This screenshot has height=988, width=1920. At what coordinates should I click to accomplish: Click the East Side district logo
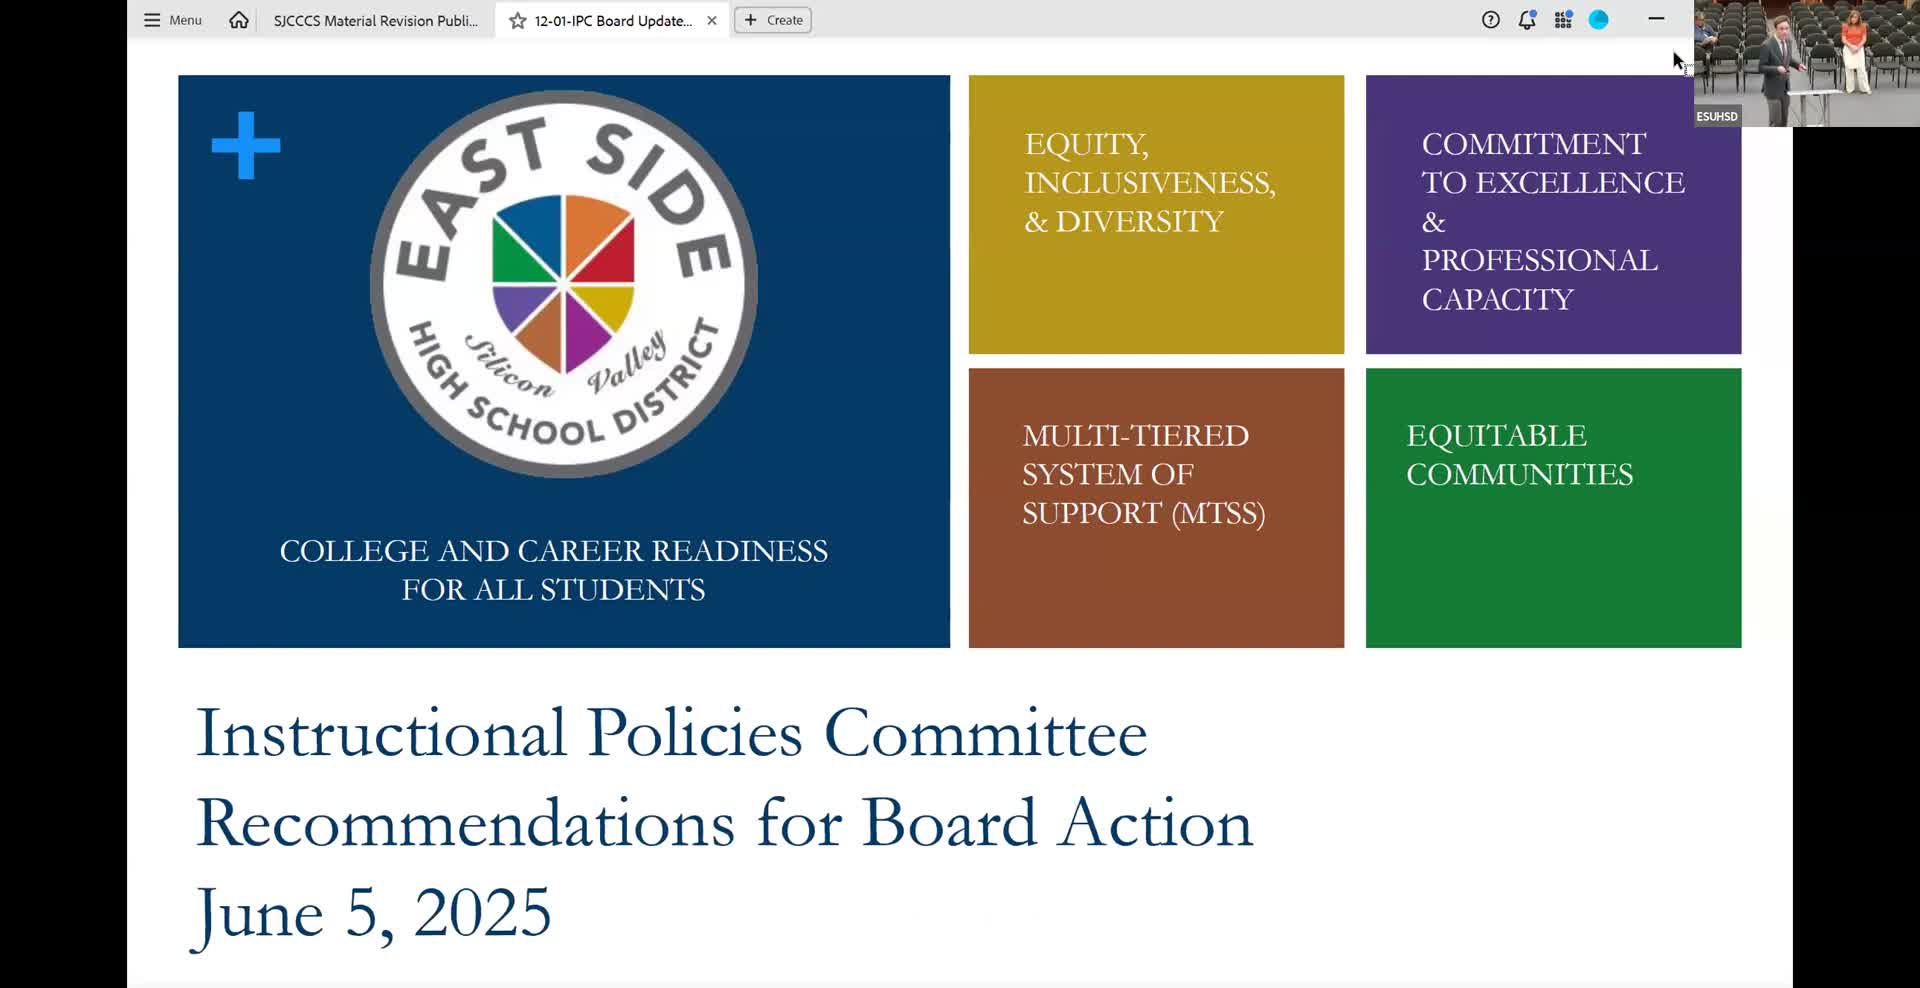[564, 284]
